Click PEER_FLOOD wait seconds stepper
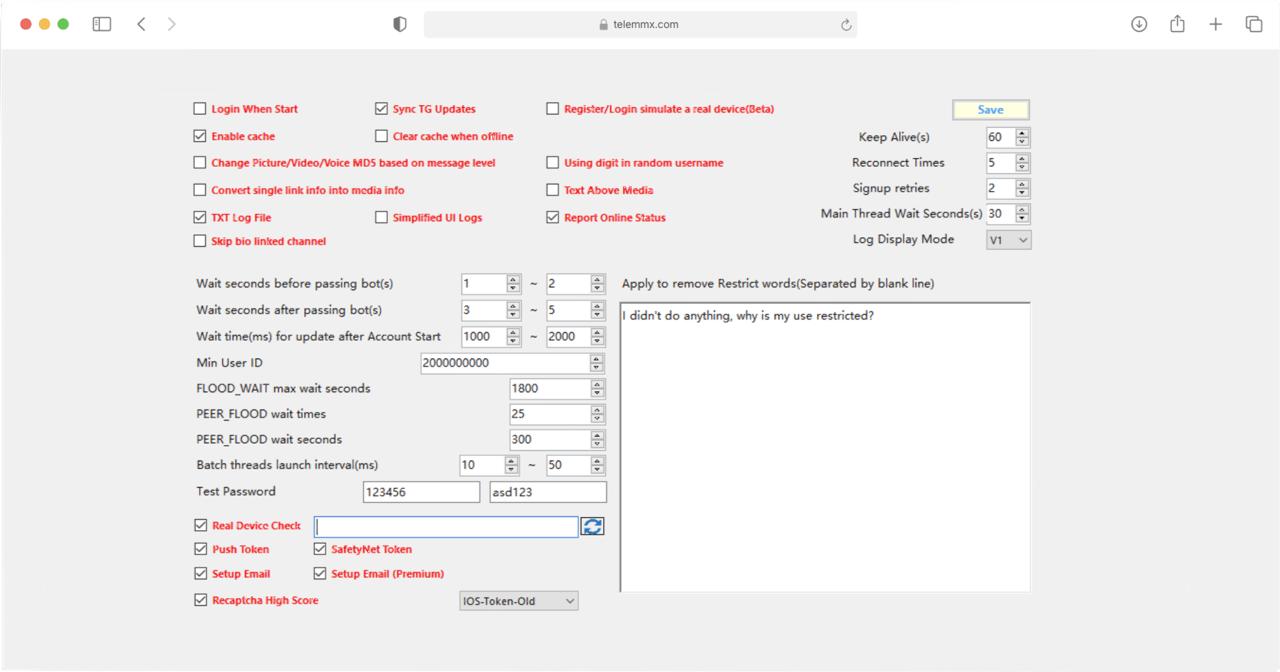 click(597, 440)
